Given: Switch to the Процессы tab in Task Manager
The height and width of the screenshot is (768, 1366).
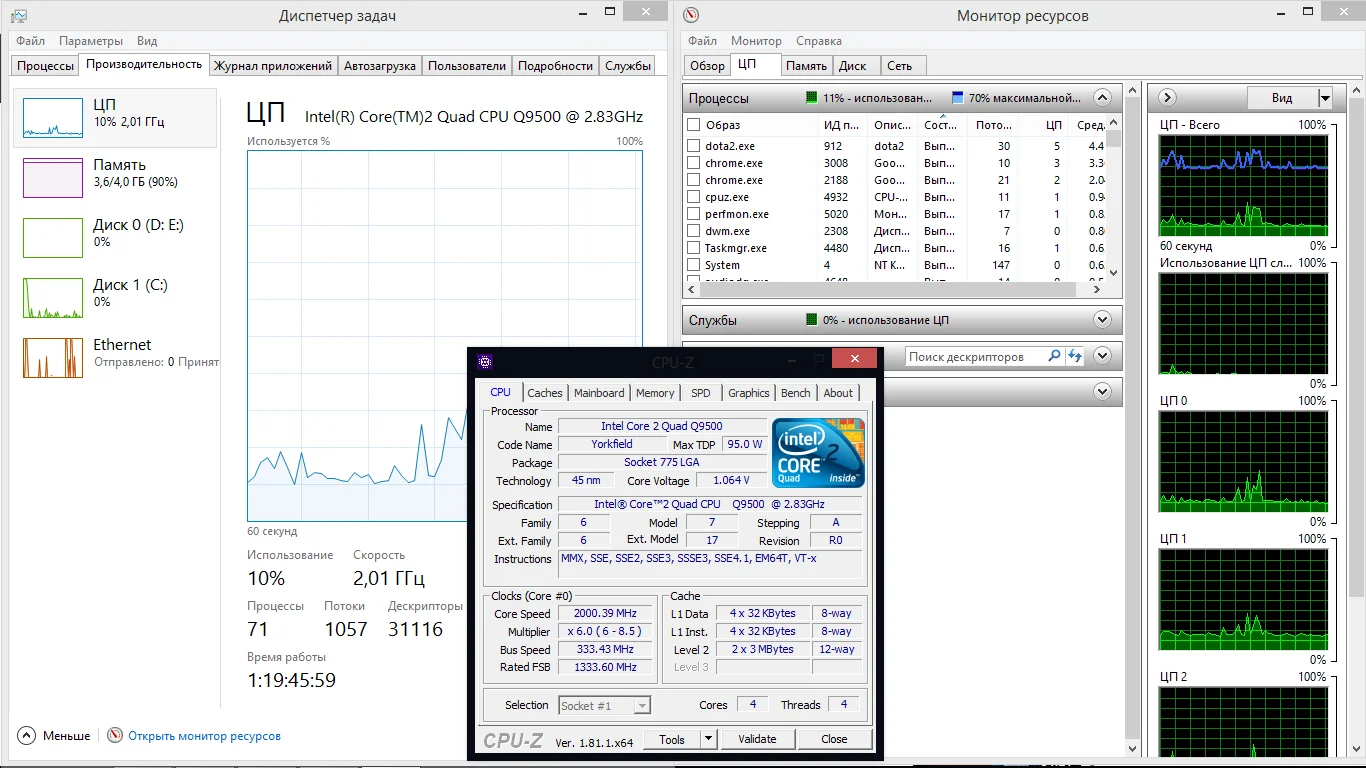Looking at the screenshot, I should [x=46, y=65].
